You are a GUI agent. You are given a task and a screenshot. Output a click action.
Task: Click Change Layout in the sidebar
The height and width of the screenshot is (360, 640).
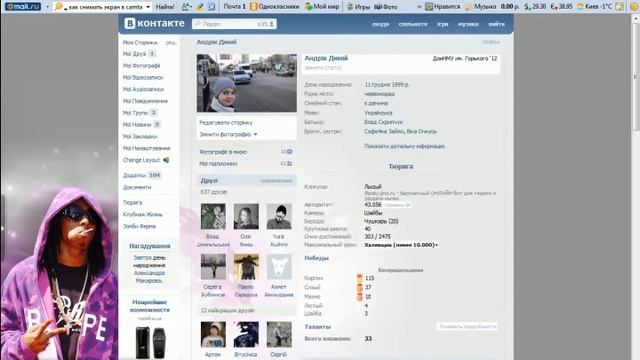[x=141, y=160]
